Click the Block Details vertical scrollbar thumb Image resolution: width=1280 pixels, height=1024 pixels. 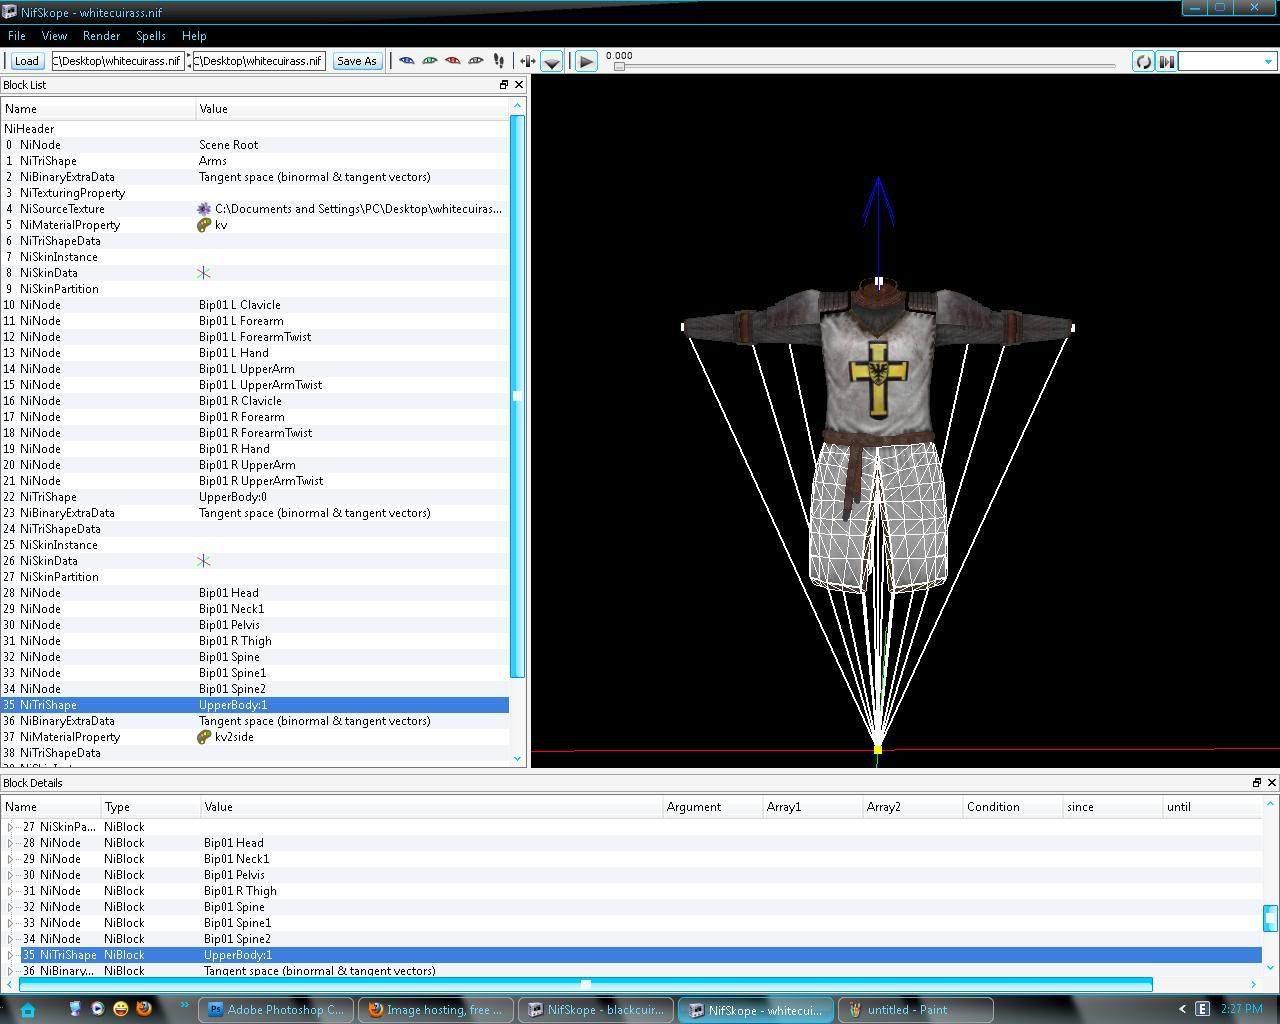pyautogui.click(x=1270, y=917)
